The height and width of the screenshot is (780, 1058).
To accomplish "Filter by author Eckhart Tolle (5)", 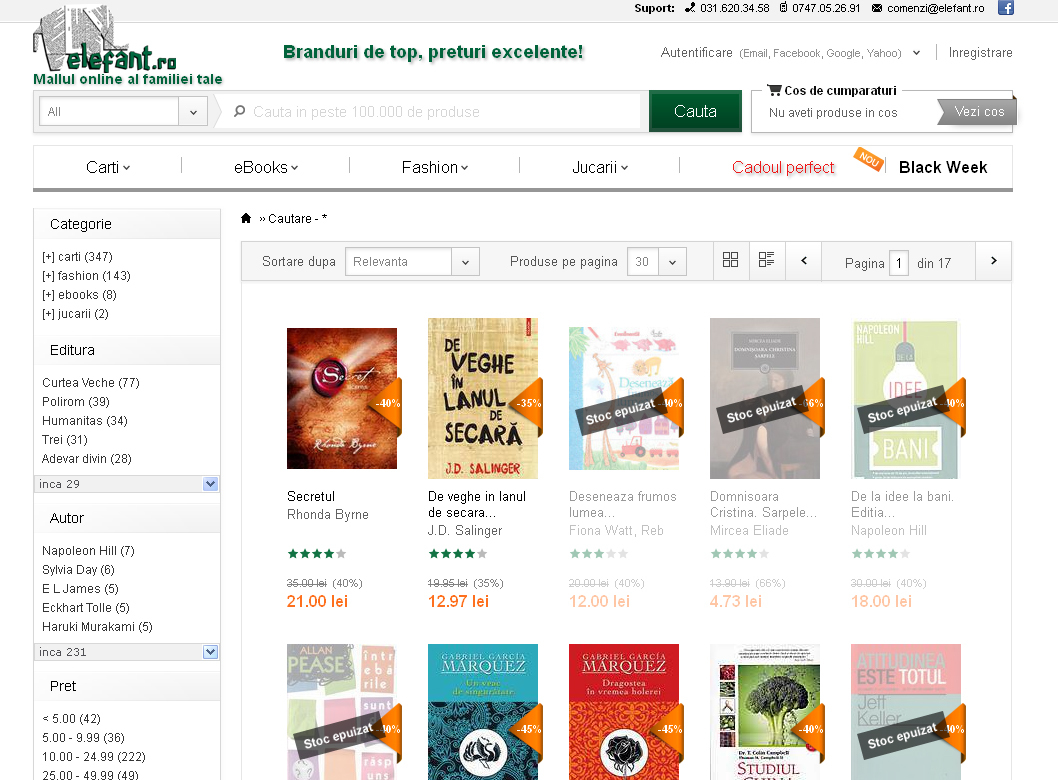I will coord(86,607).
